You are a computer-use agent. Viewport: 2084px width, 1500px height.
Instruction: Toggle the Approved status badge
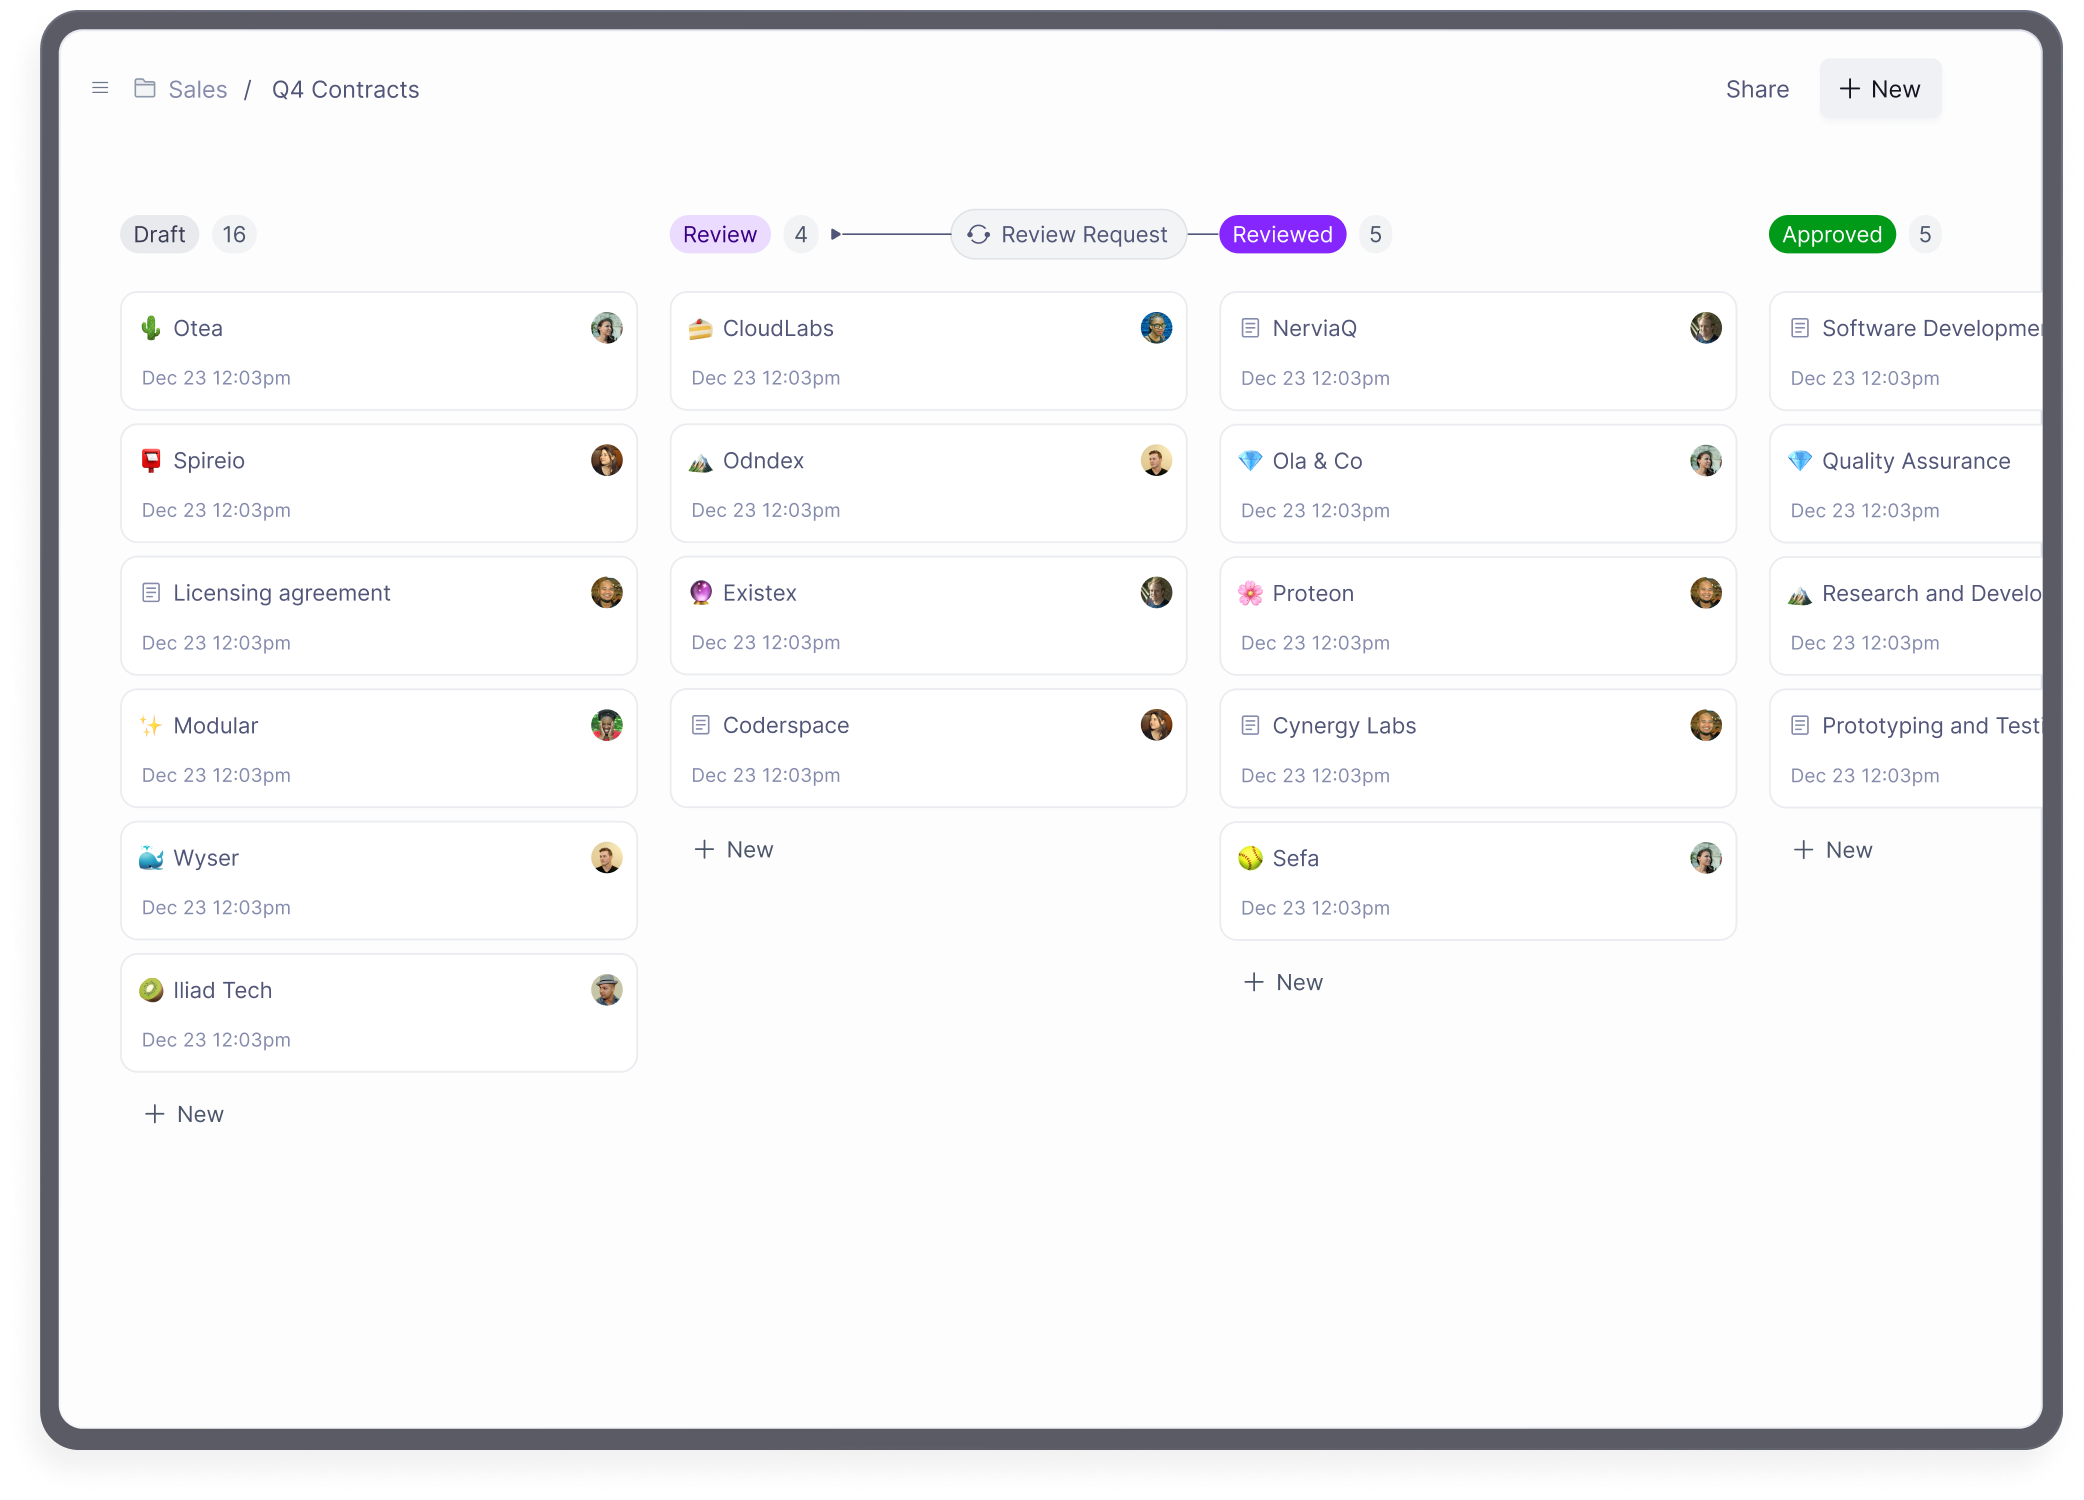click(x=1832, y=234)
